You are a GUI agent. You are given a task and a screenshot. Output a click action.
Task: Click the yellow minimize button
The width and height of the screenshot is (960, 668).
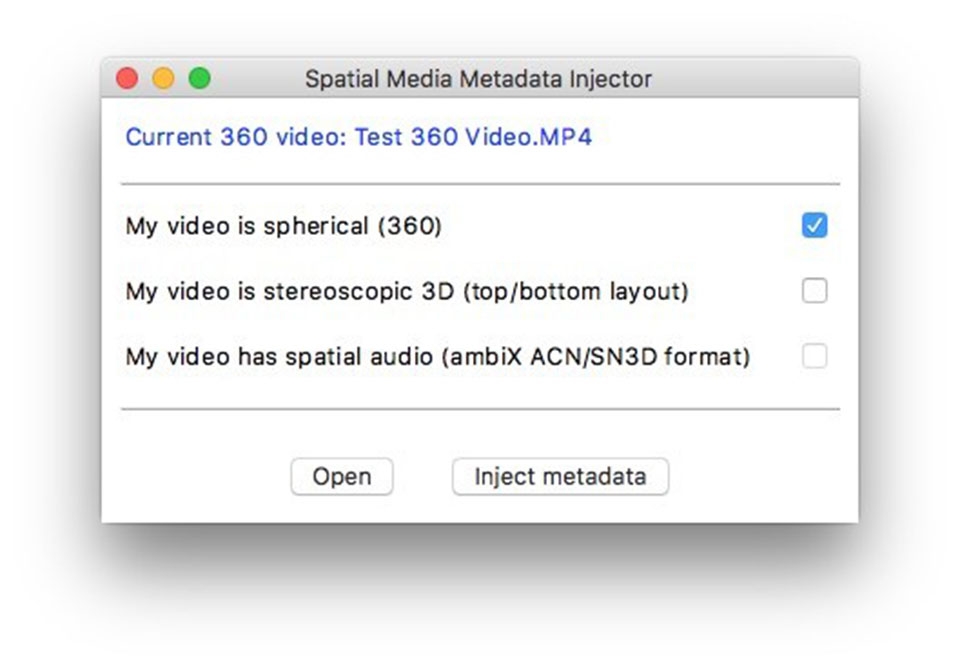click(164, 77)
